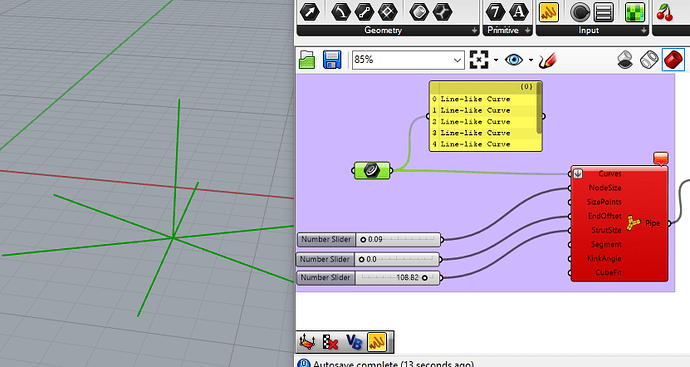The width and height of the screenshot is (690, 367).
Task: Click the 0.09 Number Slider track
Action: point(398,239)
